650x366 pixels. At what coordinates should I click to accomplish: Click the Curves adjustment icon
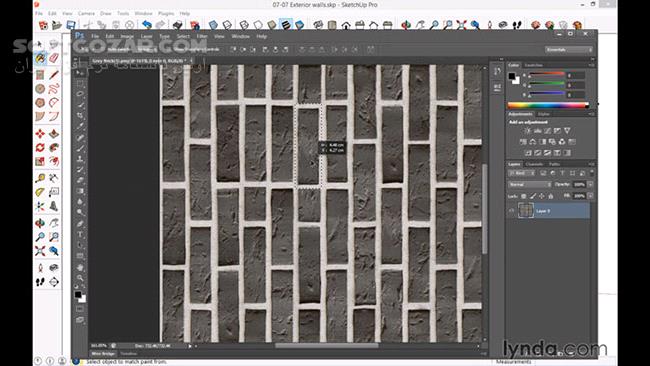click(x=548, y=131)
